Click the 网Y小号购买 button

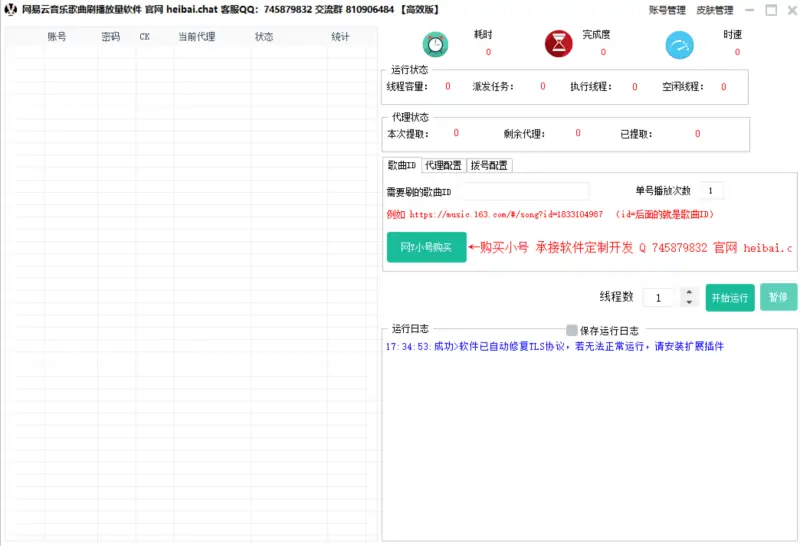coord(426,247)
